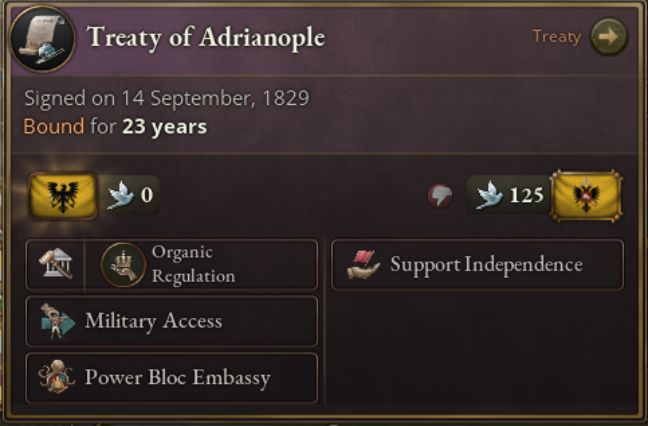This screenshot has width=648, height=426.
Task: Click the round Organic Regulation crown icon
Action: (124, 264)
